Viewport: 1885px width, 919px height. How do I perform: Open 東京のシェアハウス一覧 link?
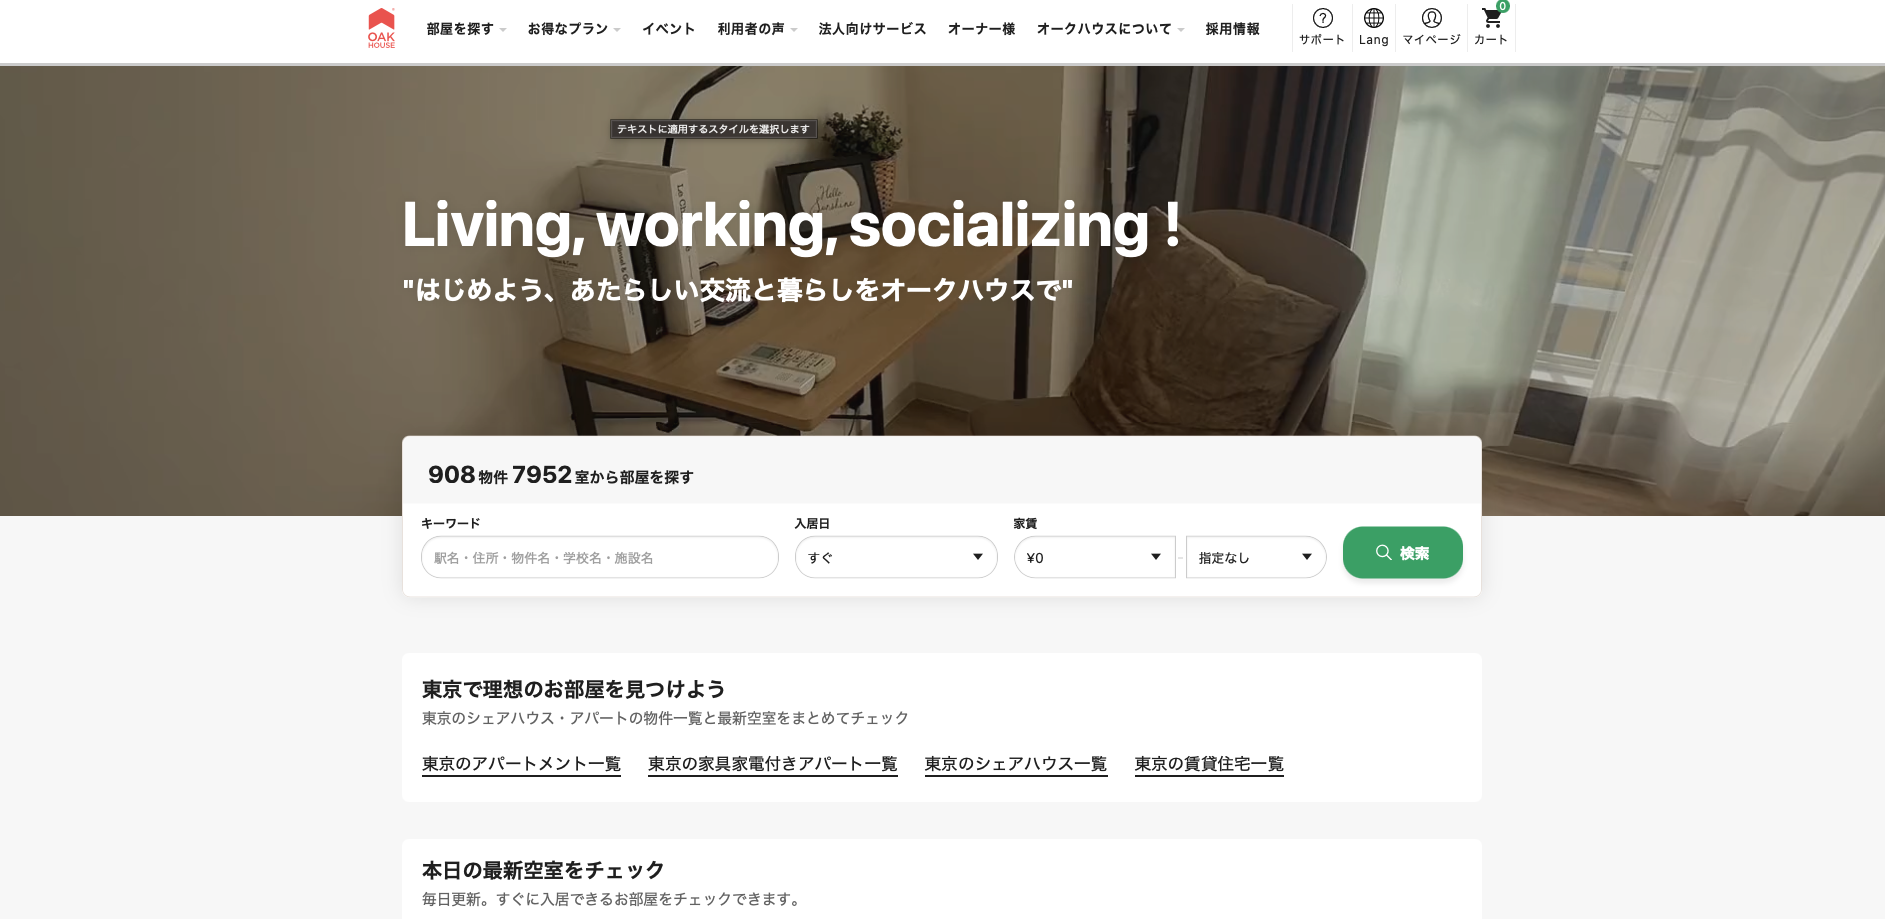[1015, 764]
